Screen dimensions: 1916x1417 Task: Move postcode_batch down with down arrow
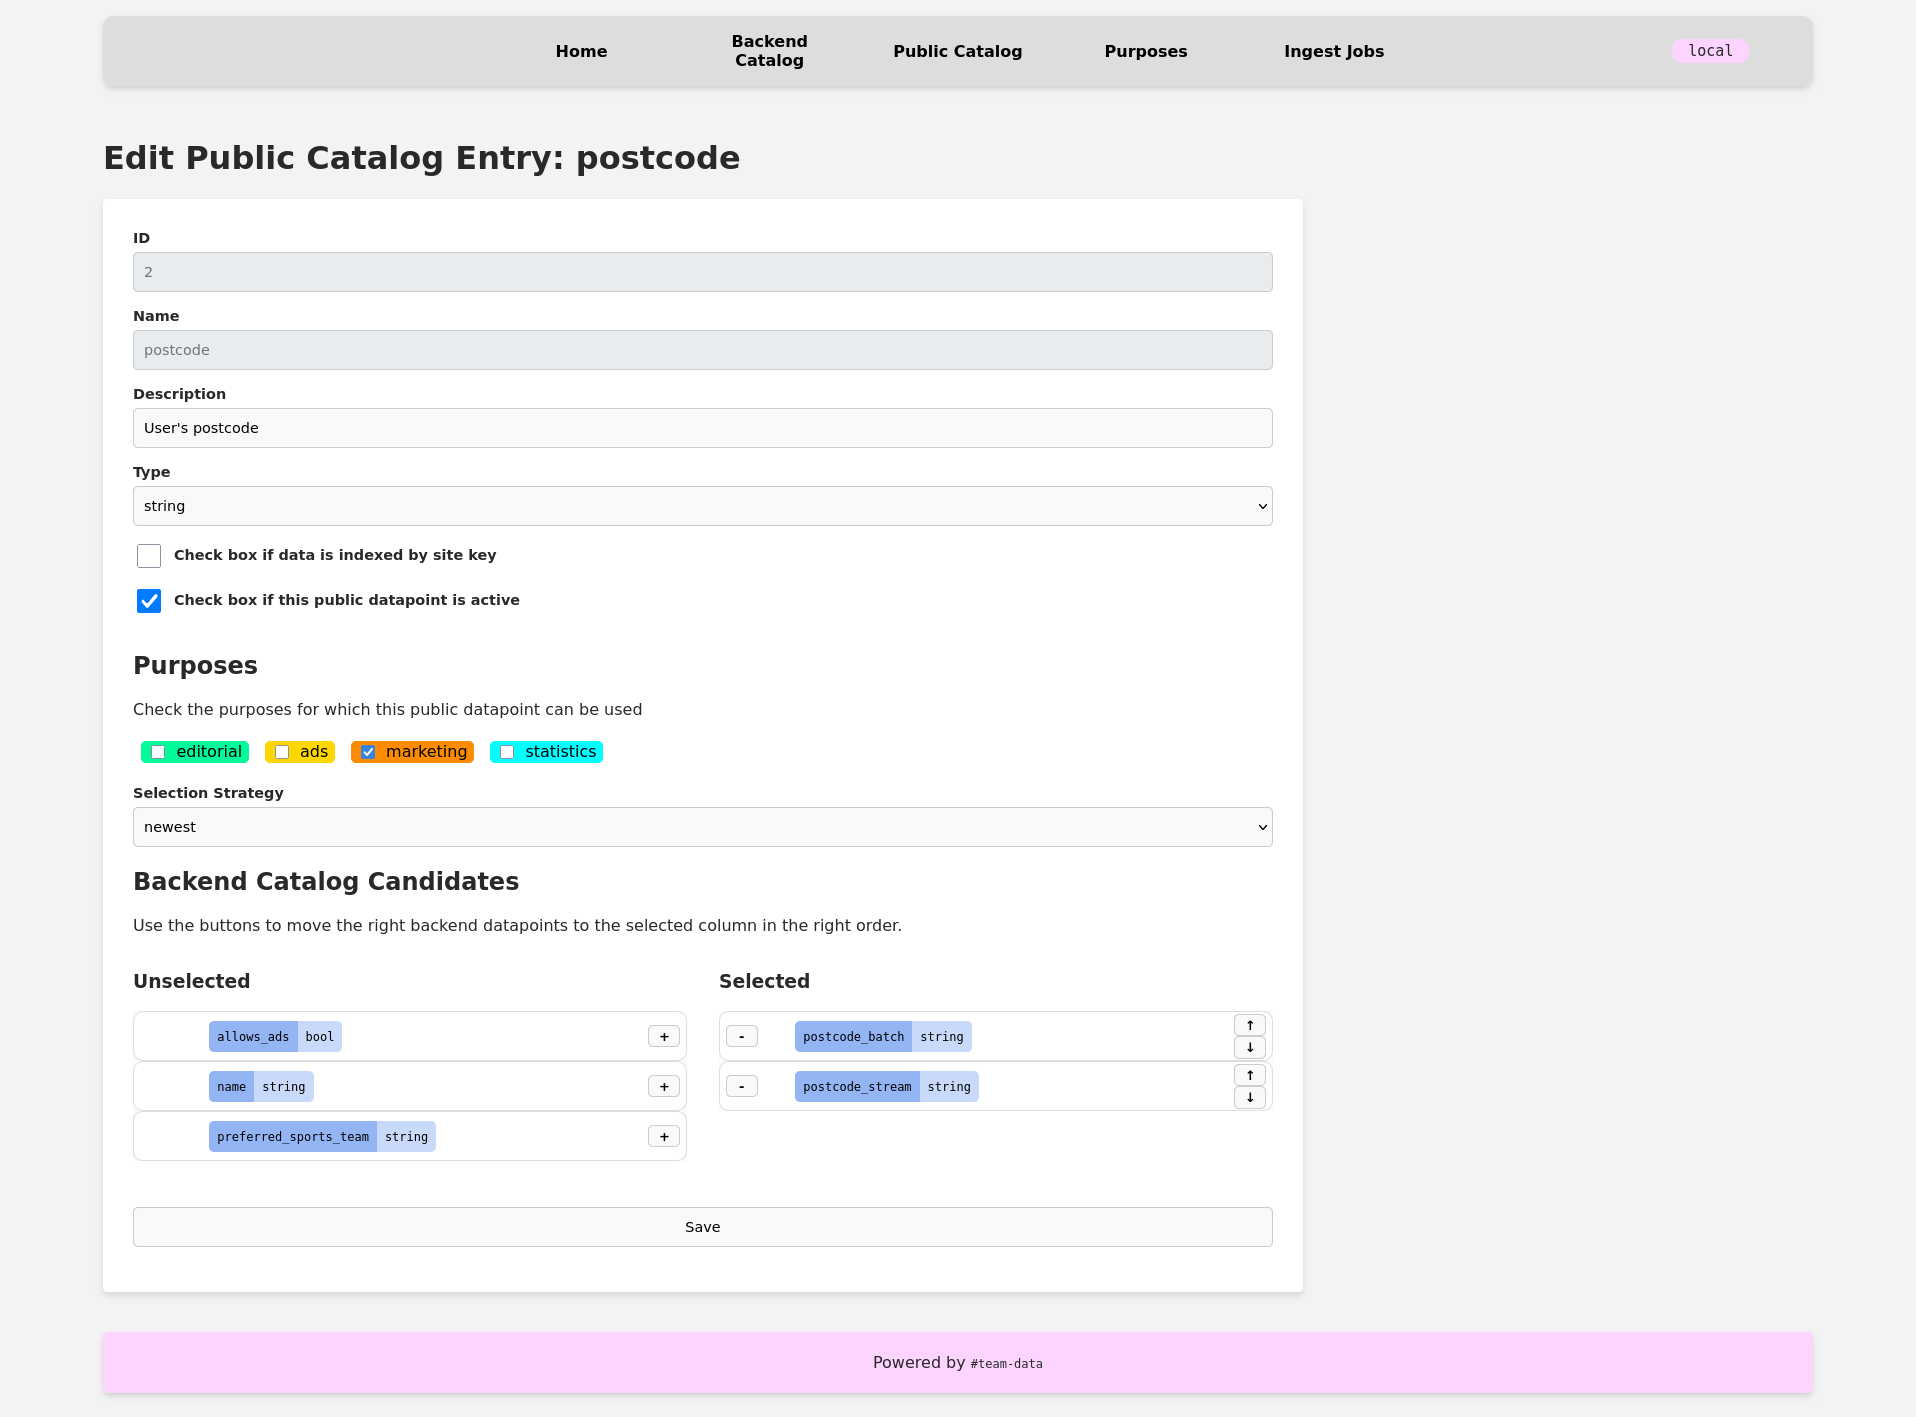click(x=1249, y=1047)
